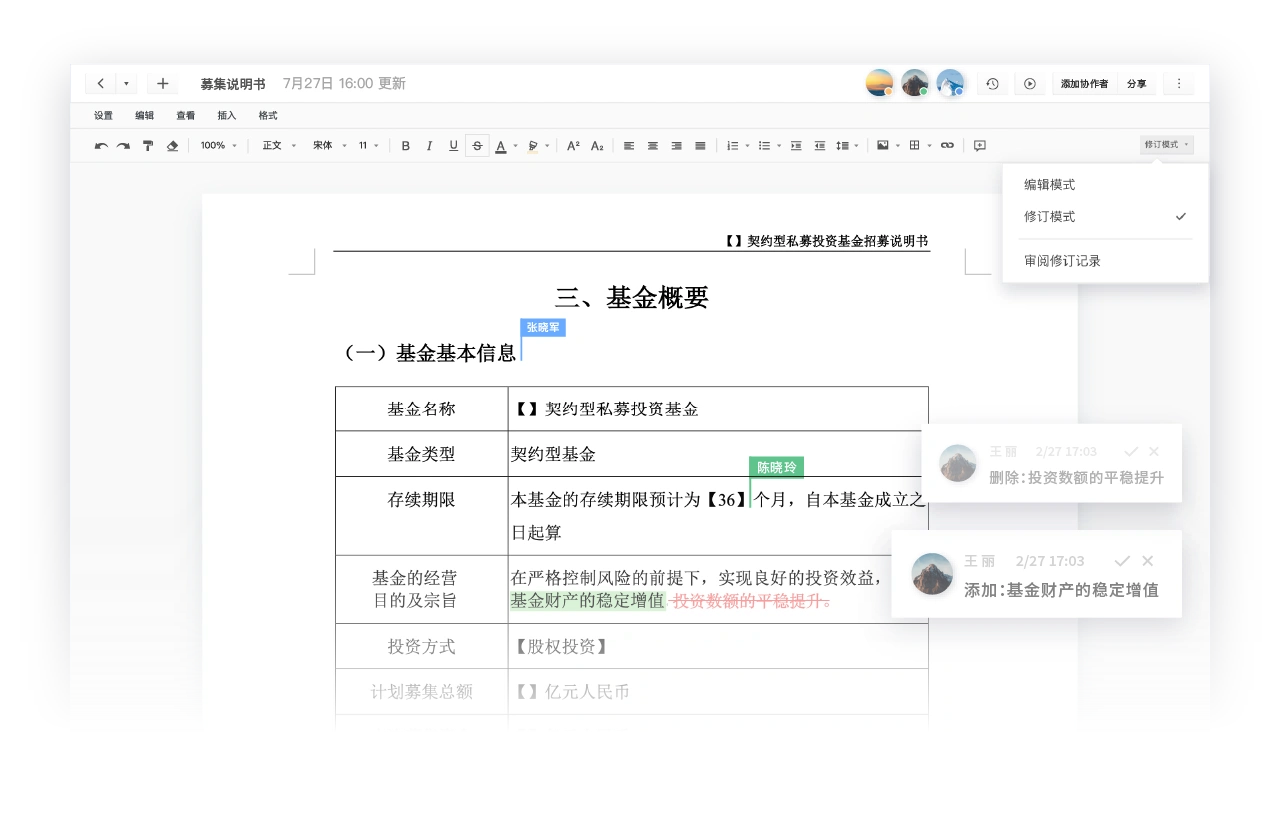
Task: Open the 正文 paragraph style dropdown
Action: click(x=279, y=146)
